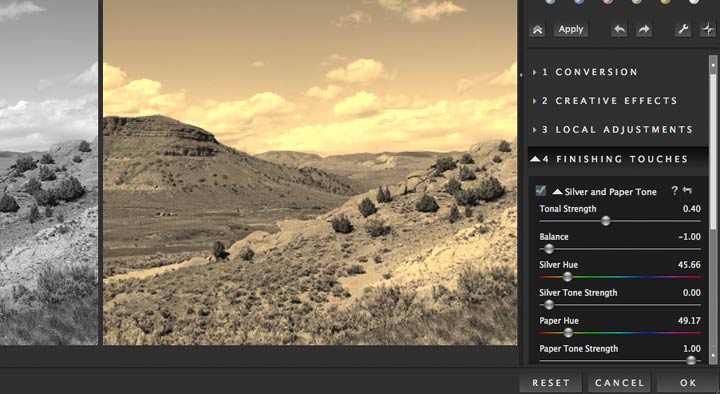Click the panel scrollbar down arrow
Screen dimensions: 720x394
(713, 355)
